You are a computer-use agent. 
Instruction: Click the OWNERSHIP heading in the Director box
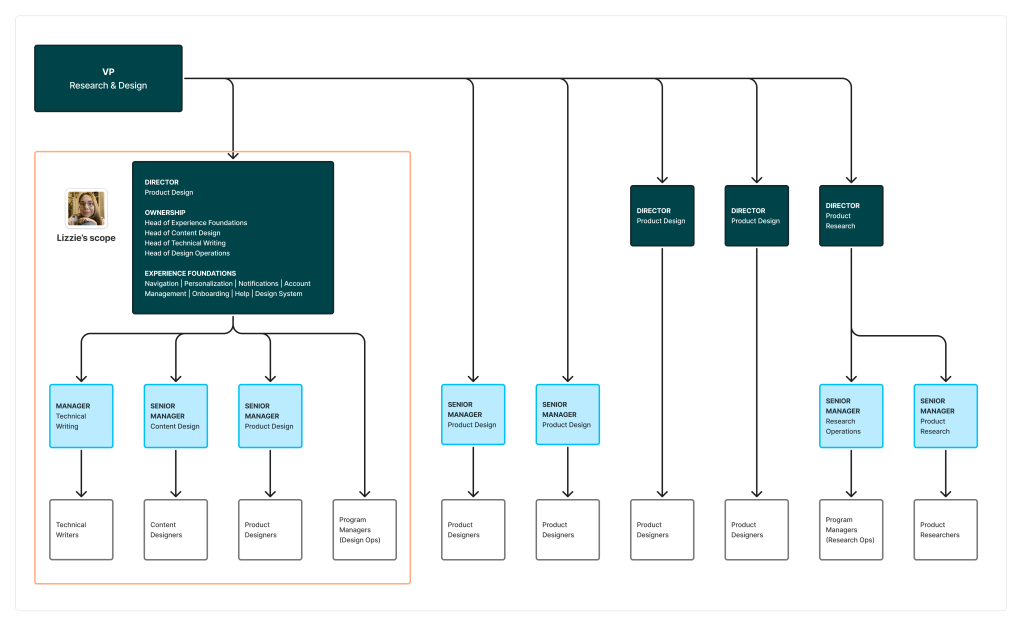(165, 213)
